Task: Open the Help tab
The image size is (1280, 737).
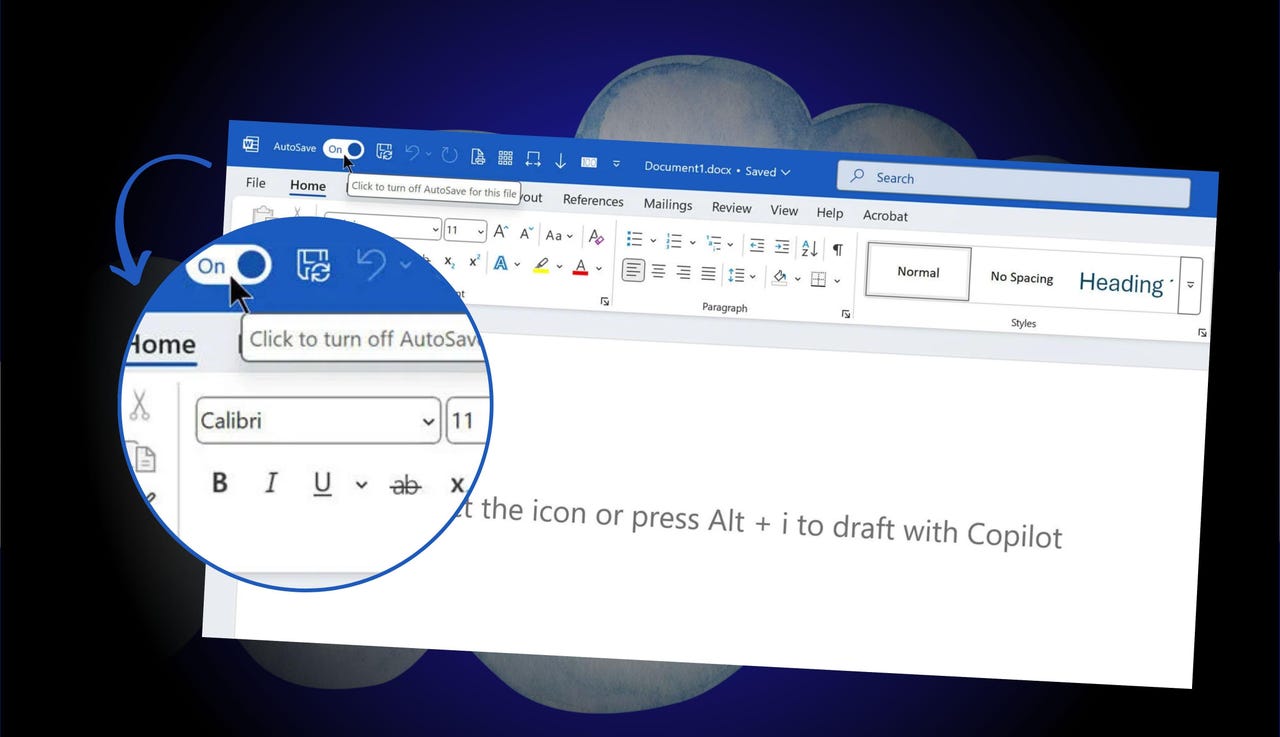Action: click(x=830, y=212)
